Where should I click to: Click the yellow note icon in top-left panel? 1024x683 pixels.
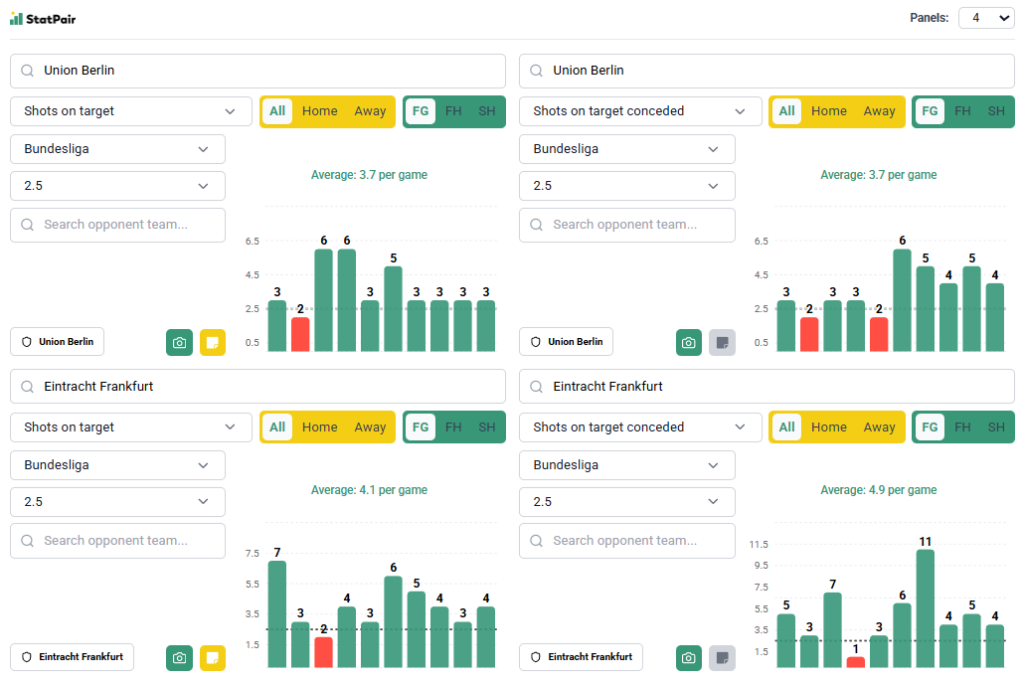pyautogui.click(x=213, y=342)
